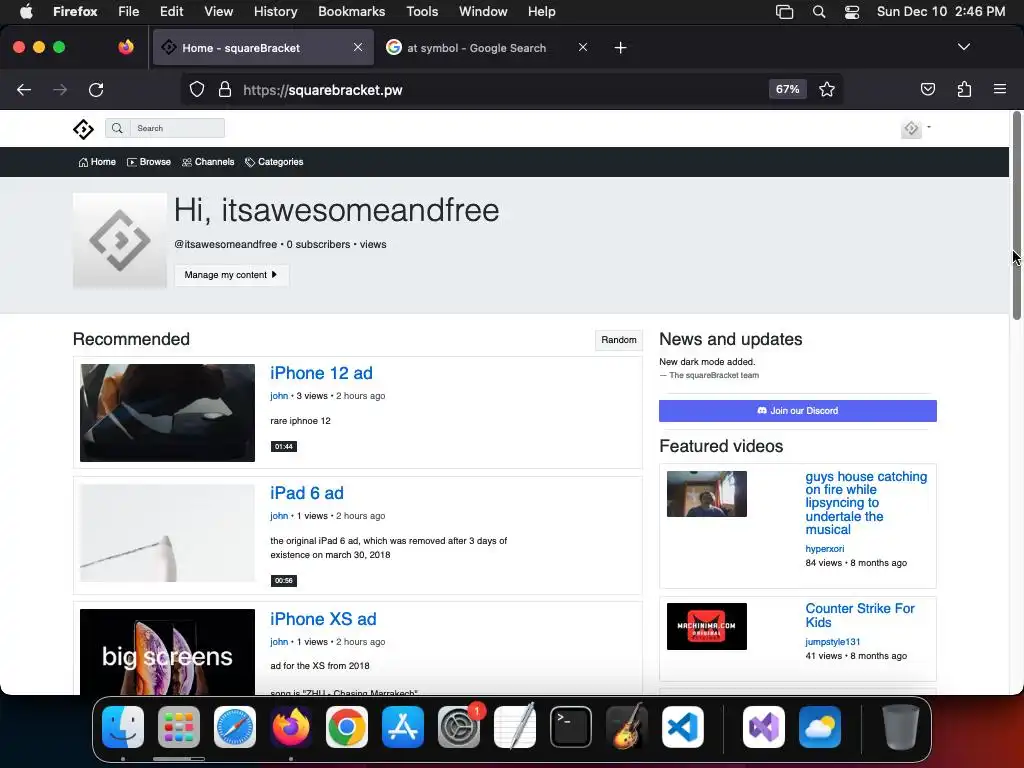
Task: Expand the list all tabs chevron
Action: [963, 47]
